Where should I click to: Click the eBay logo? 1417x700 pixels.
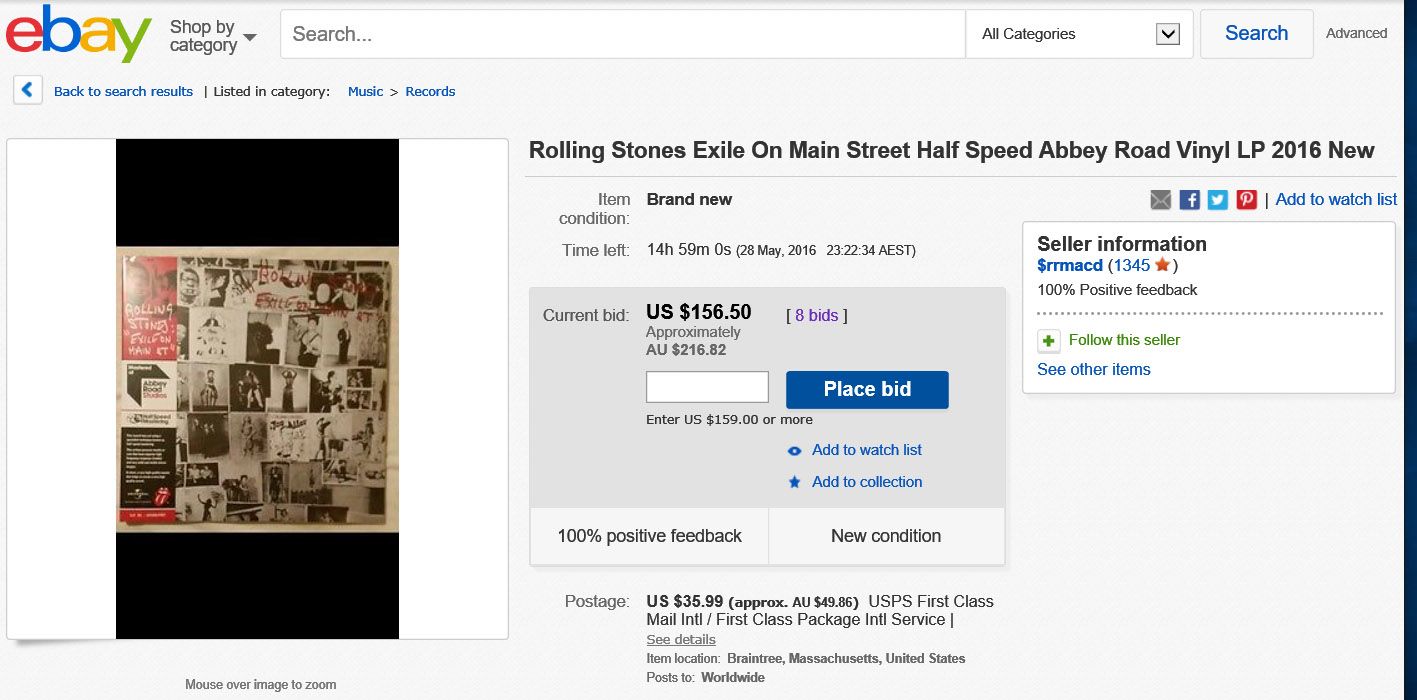point(79,33)
